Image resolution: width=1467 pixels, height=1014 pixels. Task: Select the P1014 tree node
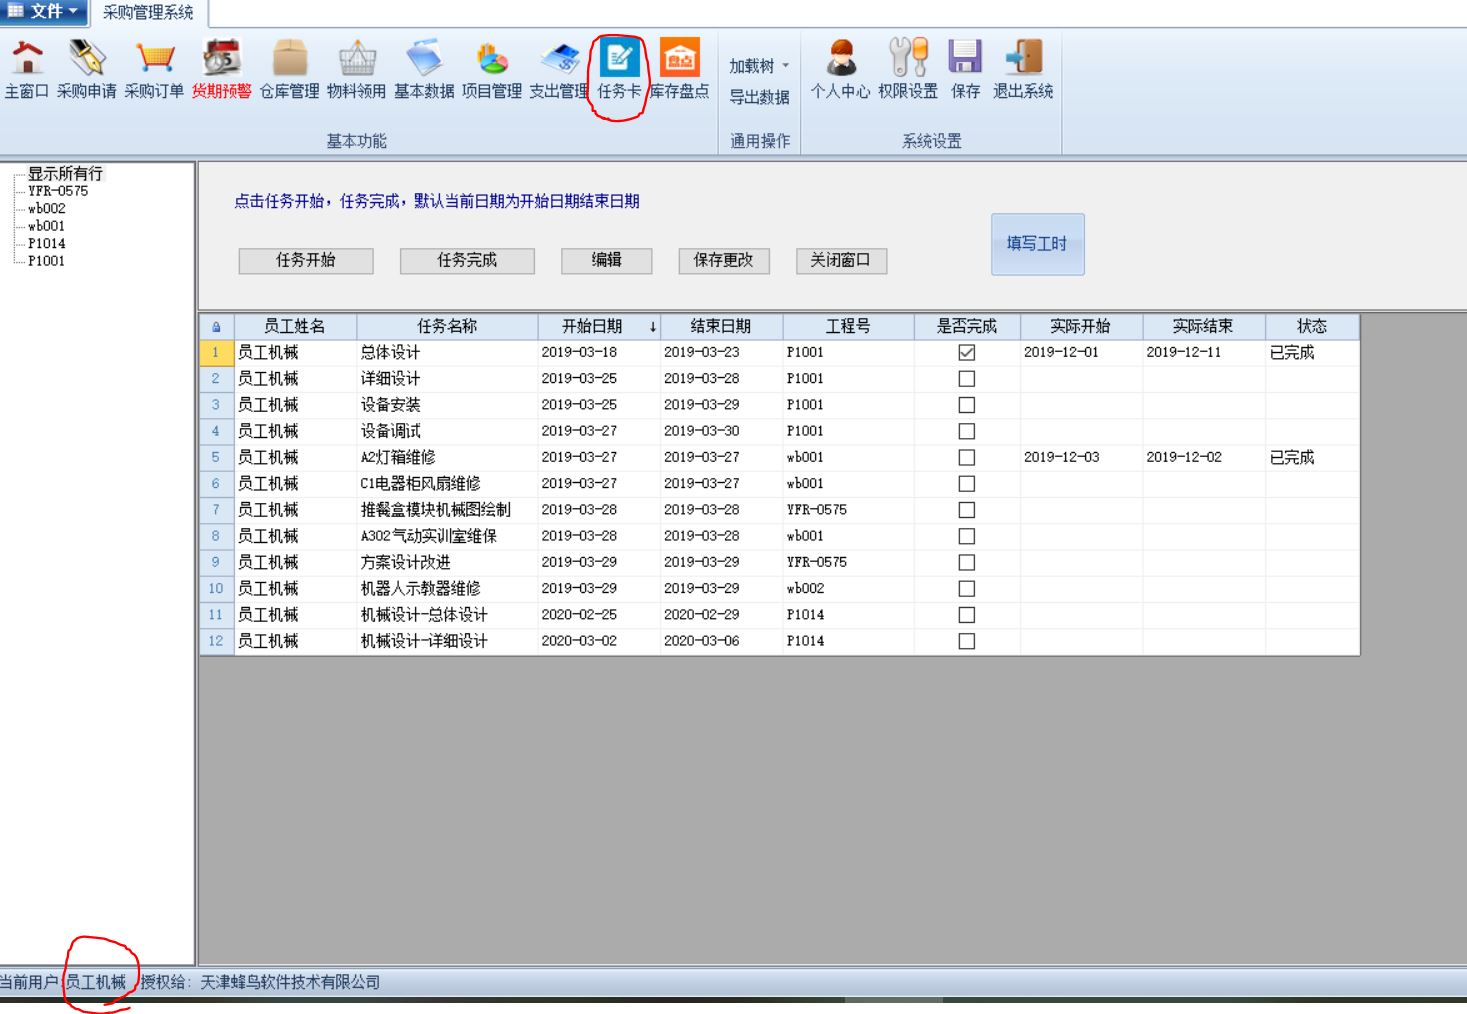[x=46, y=243]
